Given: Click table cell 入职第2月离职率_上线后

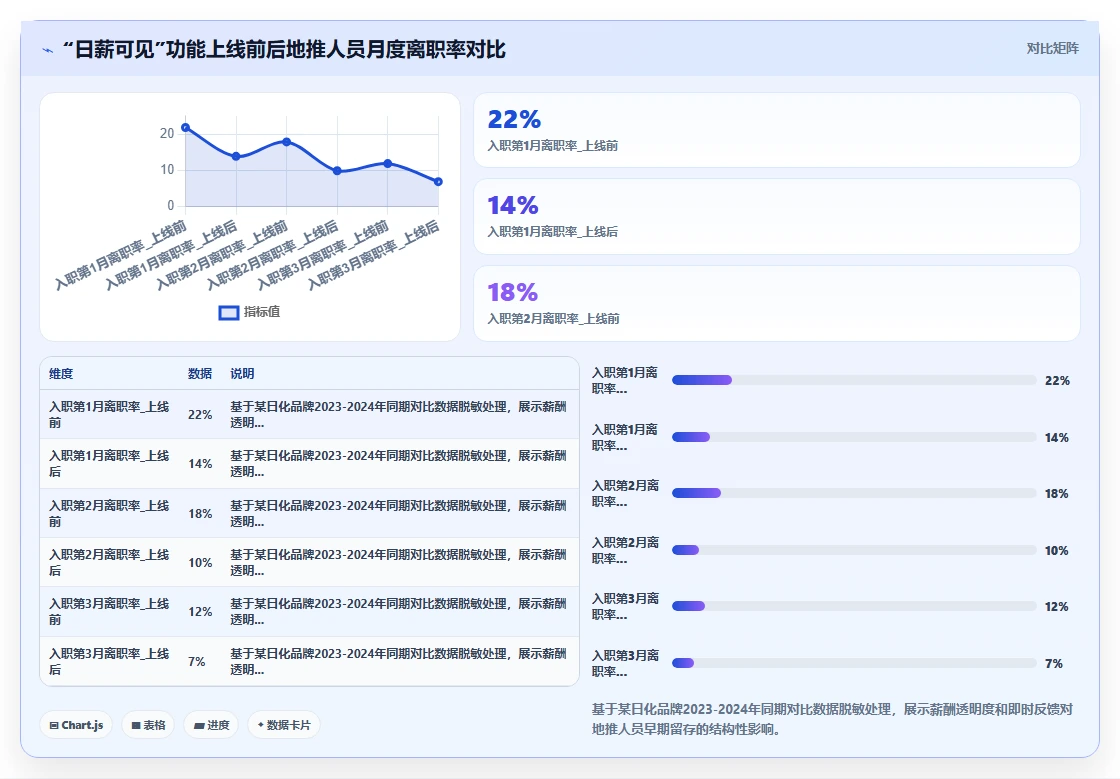Looking at the screenshot, I should click(109, 563).
